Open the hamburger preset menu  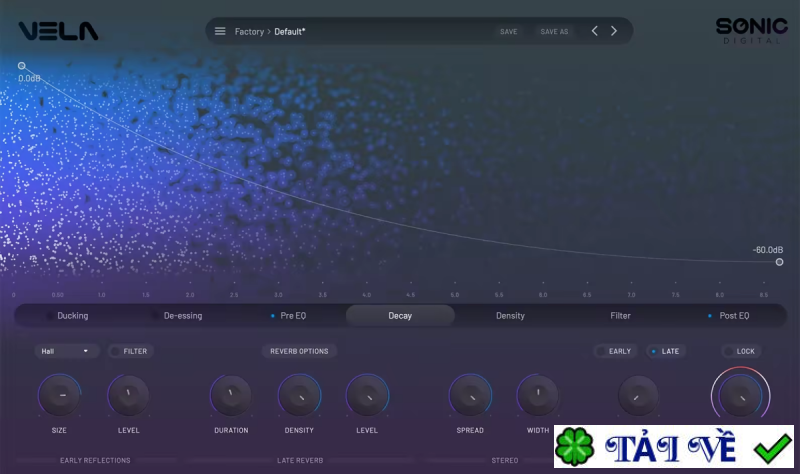coord(220,31)
